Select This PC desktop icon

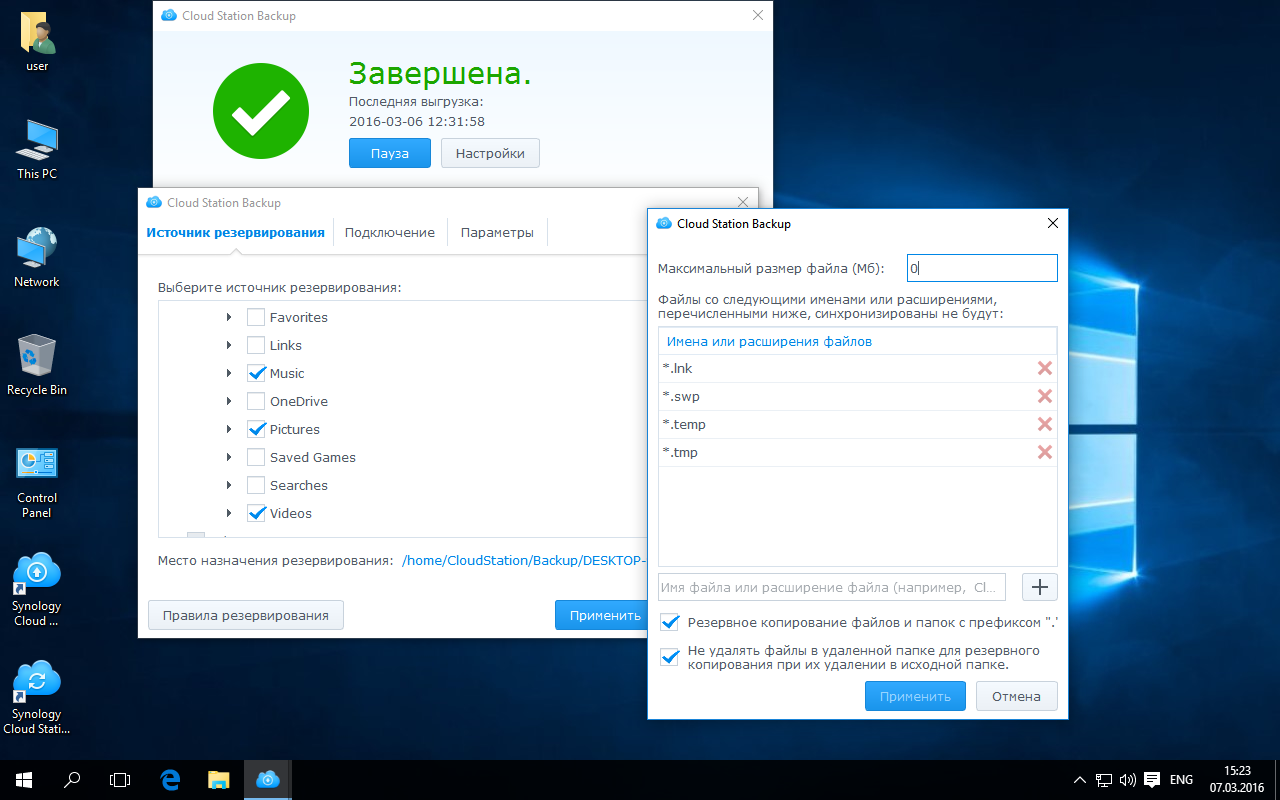[x=37, y=150]
